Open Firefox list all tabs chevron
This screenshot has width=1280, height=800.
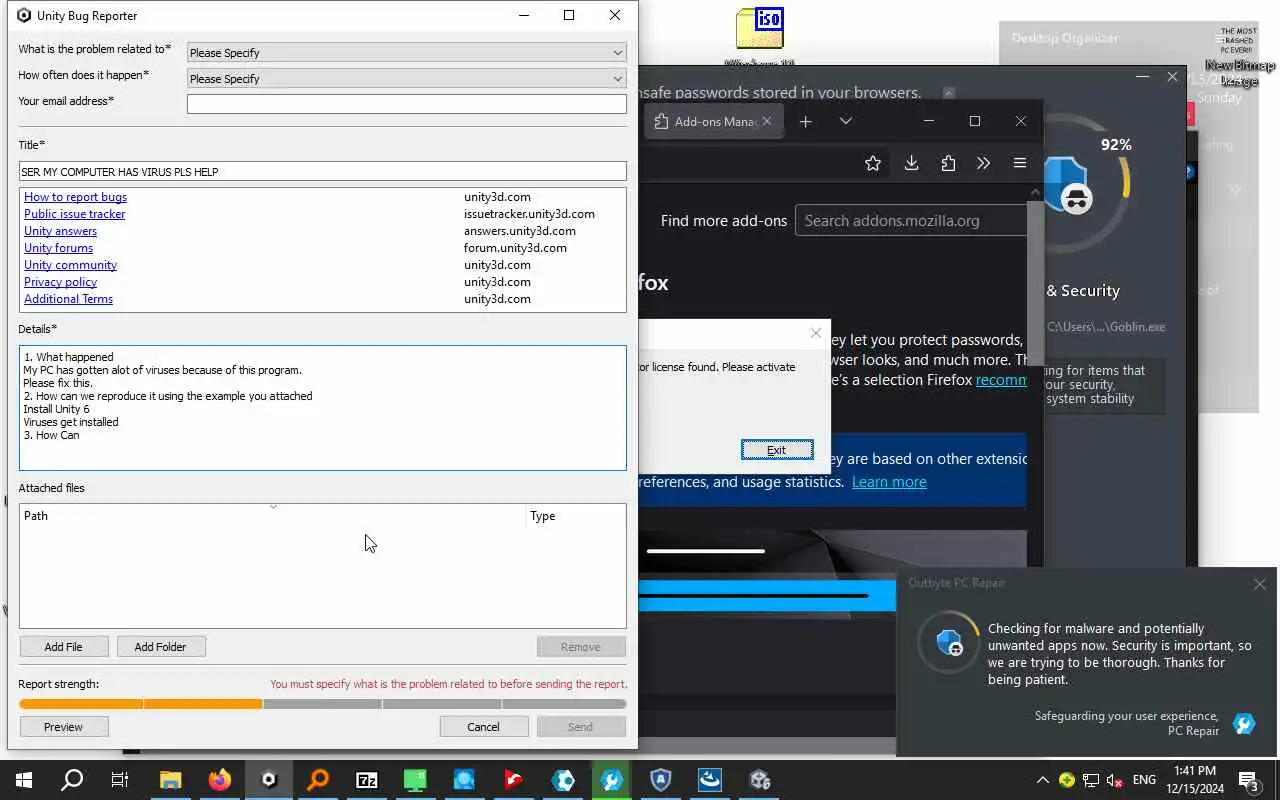[x=845, y=121]
